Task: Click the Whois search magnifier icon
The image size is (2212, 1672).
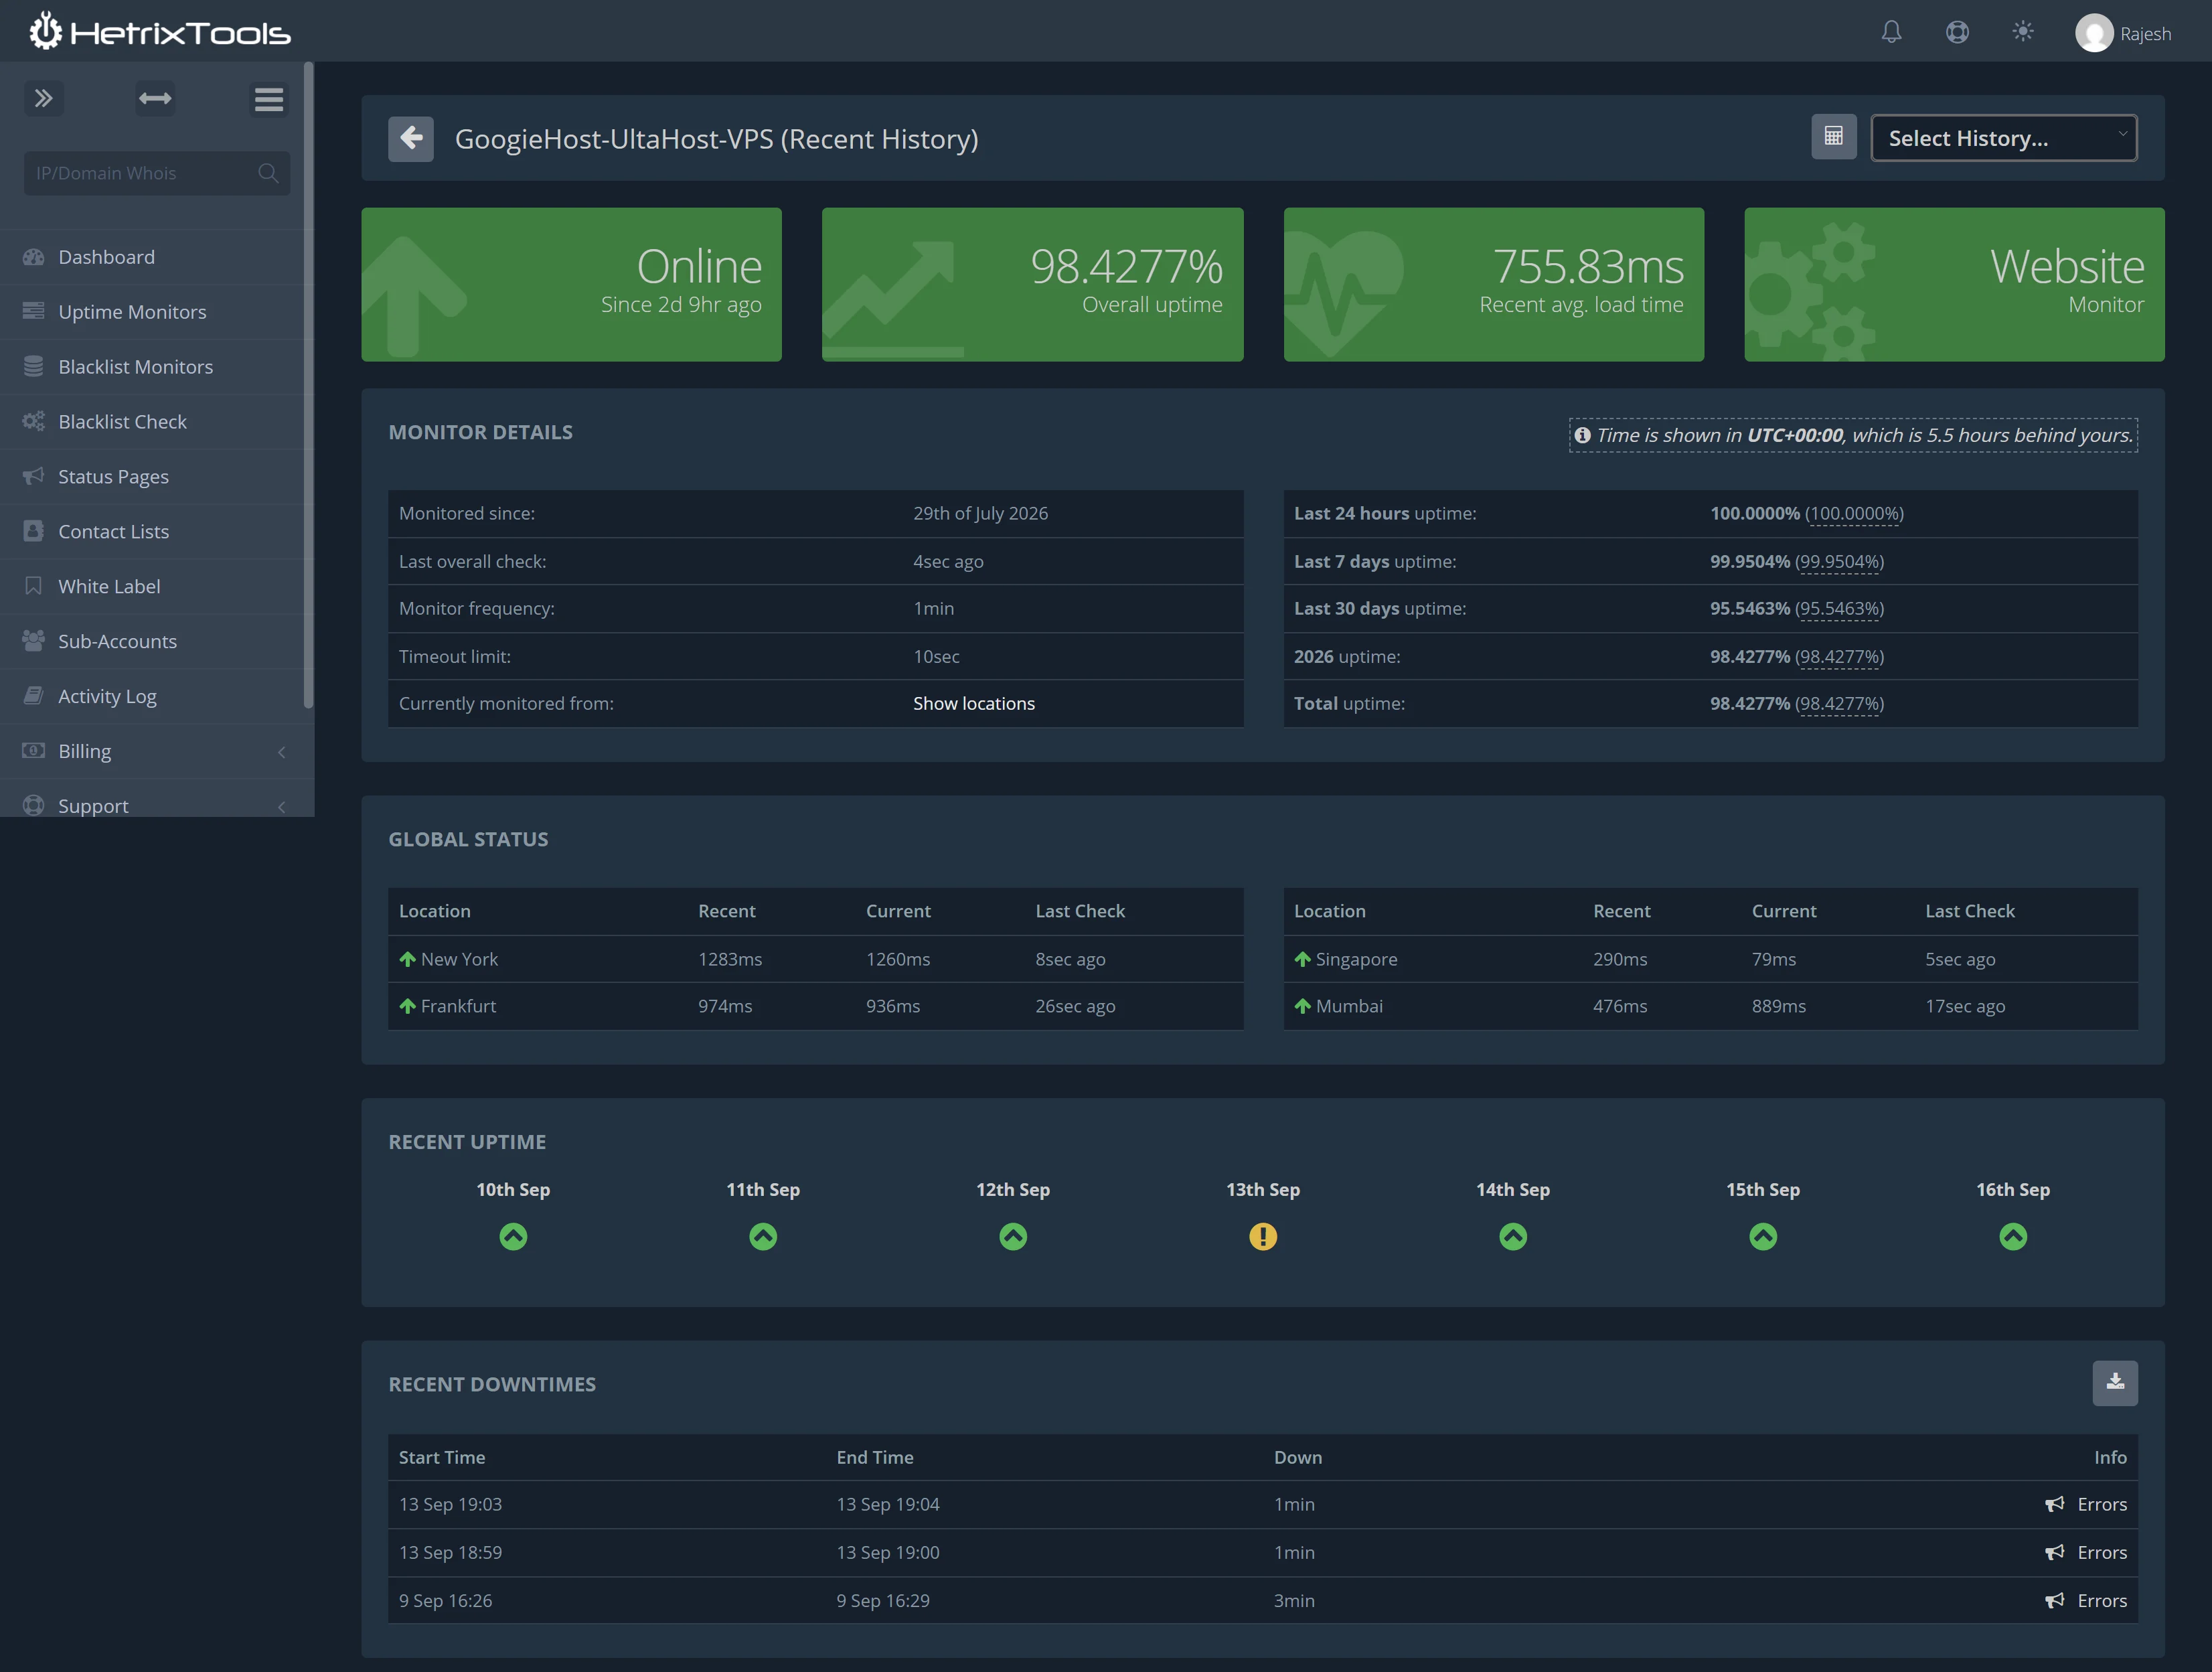Action: (268, 173)
